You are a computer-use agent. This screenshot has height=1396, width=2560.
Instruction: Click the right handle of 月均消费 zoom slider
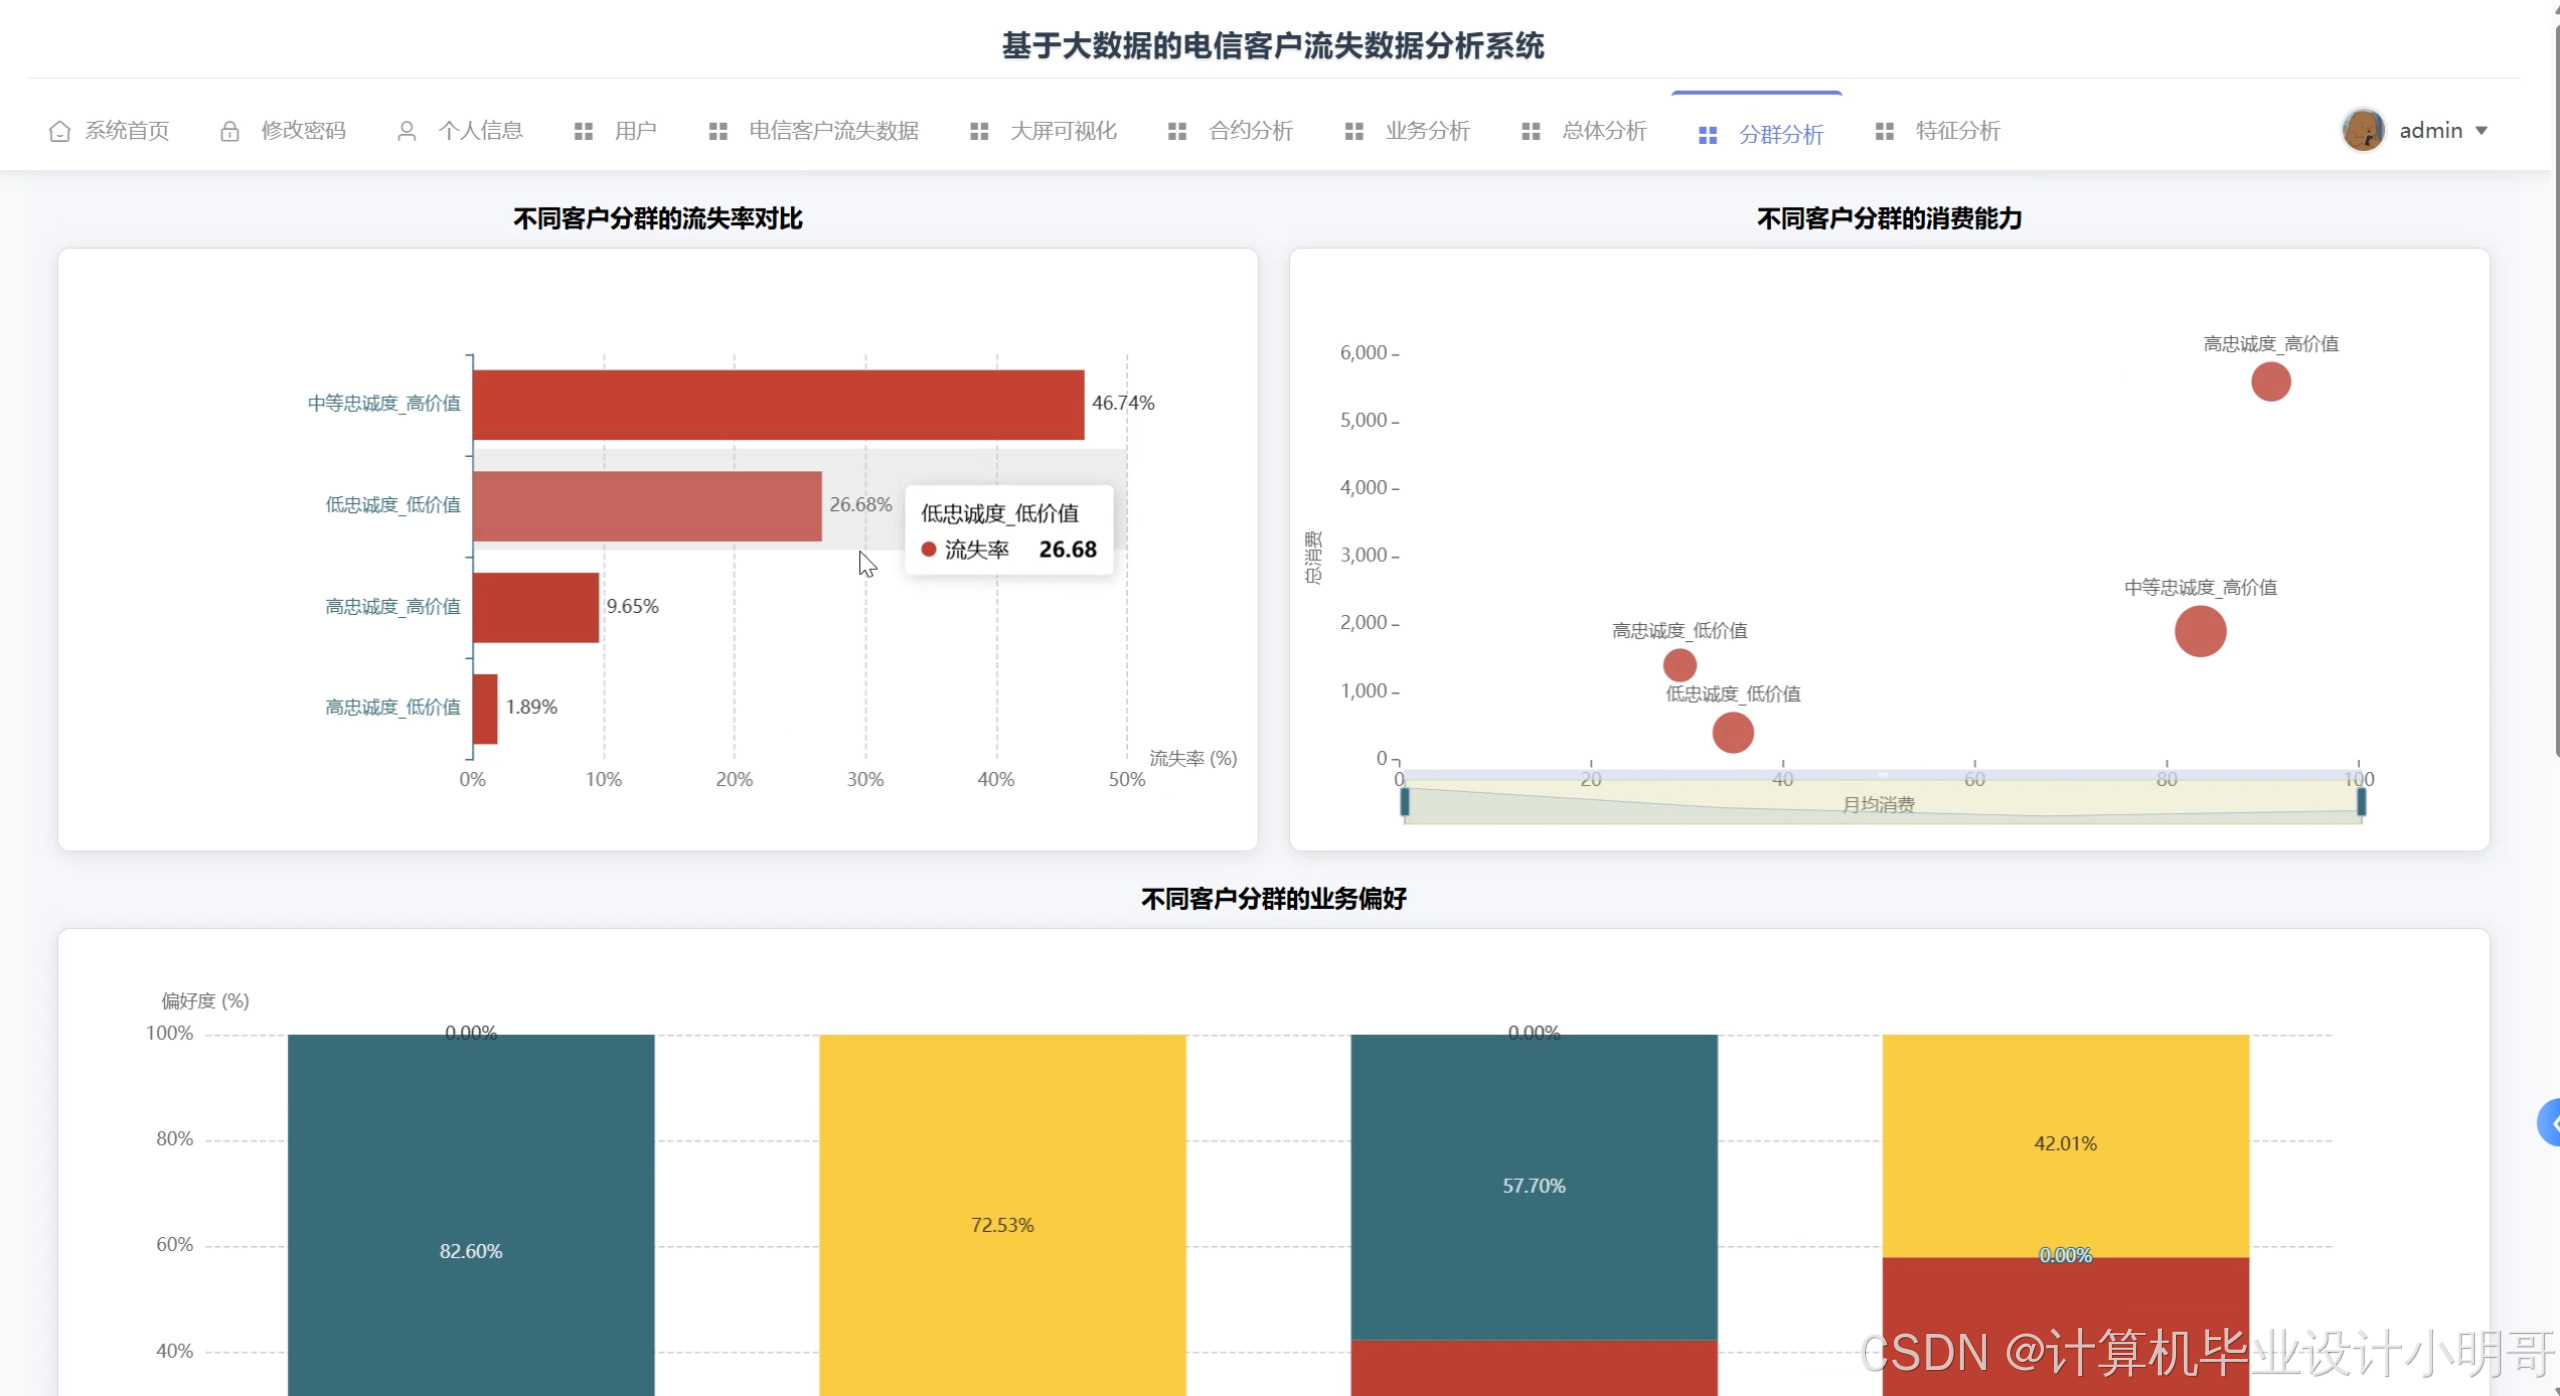[2362, 802]
